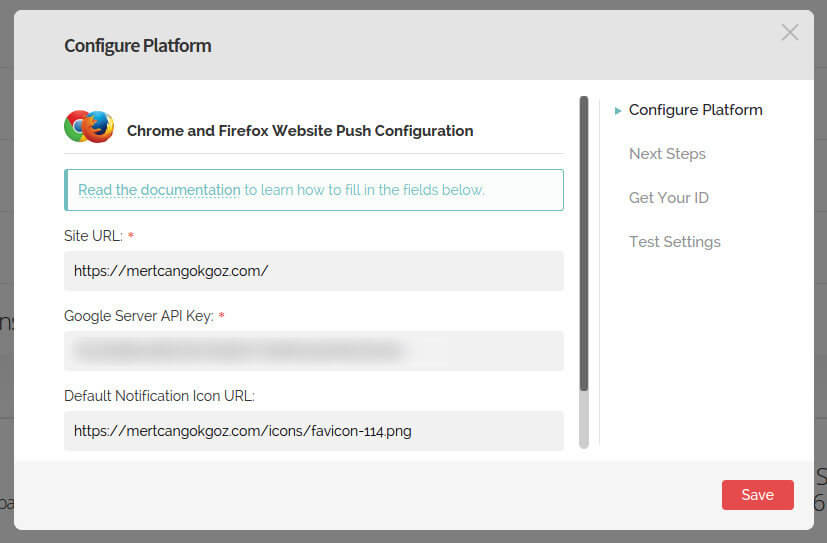Click the Default Notification Icon URL label
827x543 pixels.
(x=159, y=396)
